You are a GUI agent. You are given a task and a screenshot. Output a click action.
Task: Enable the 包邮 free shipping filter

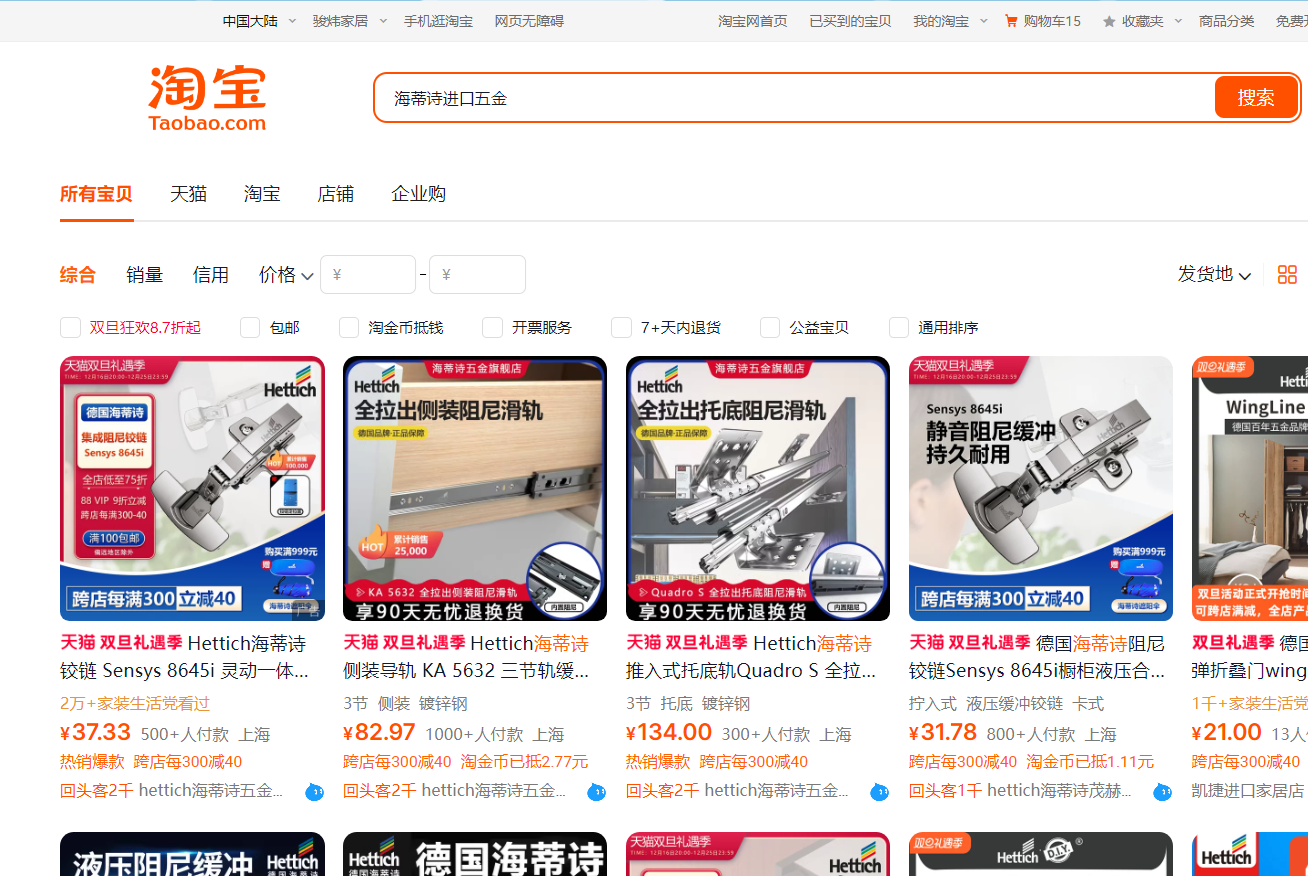click(250, 327)
